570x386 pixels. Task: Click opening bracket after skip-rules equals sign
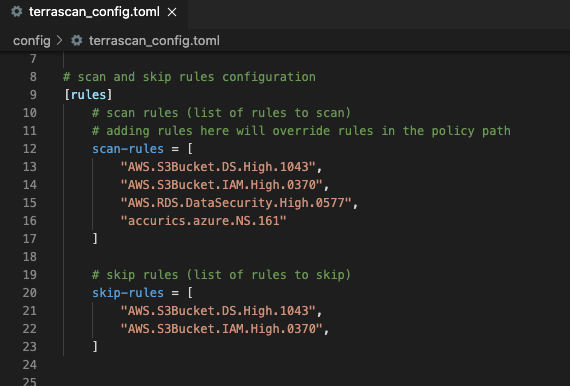[x=190, y=293]
